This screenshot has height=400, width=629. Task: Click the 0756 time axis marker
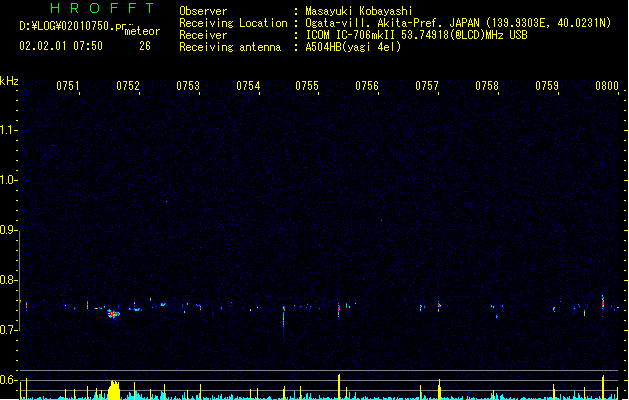tap(367, 86)
